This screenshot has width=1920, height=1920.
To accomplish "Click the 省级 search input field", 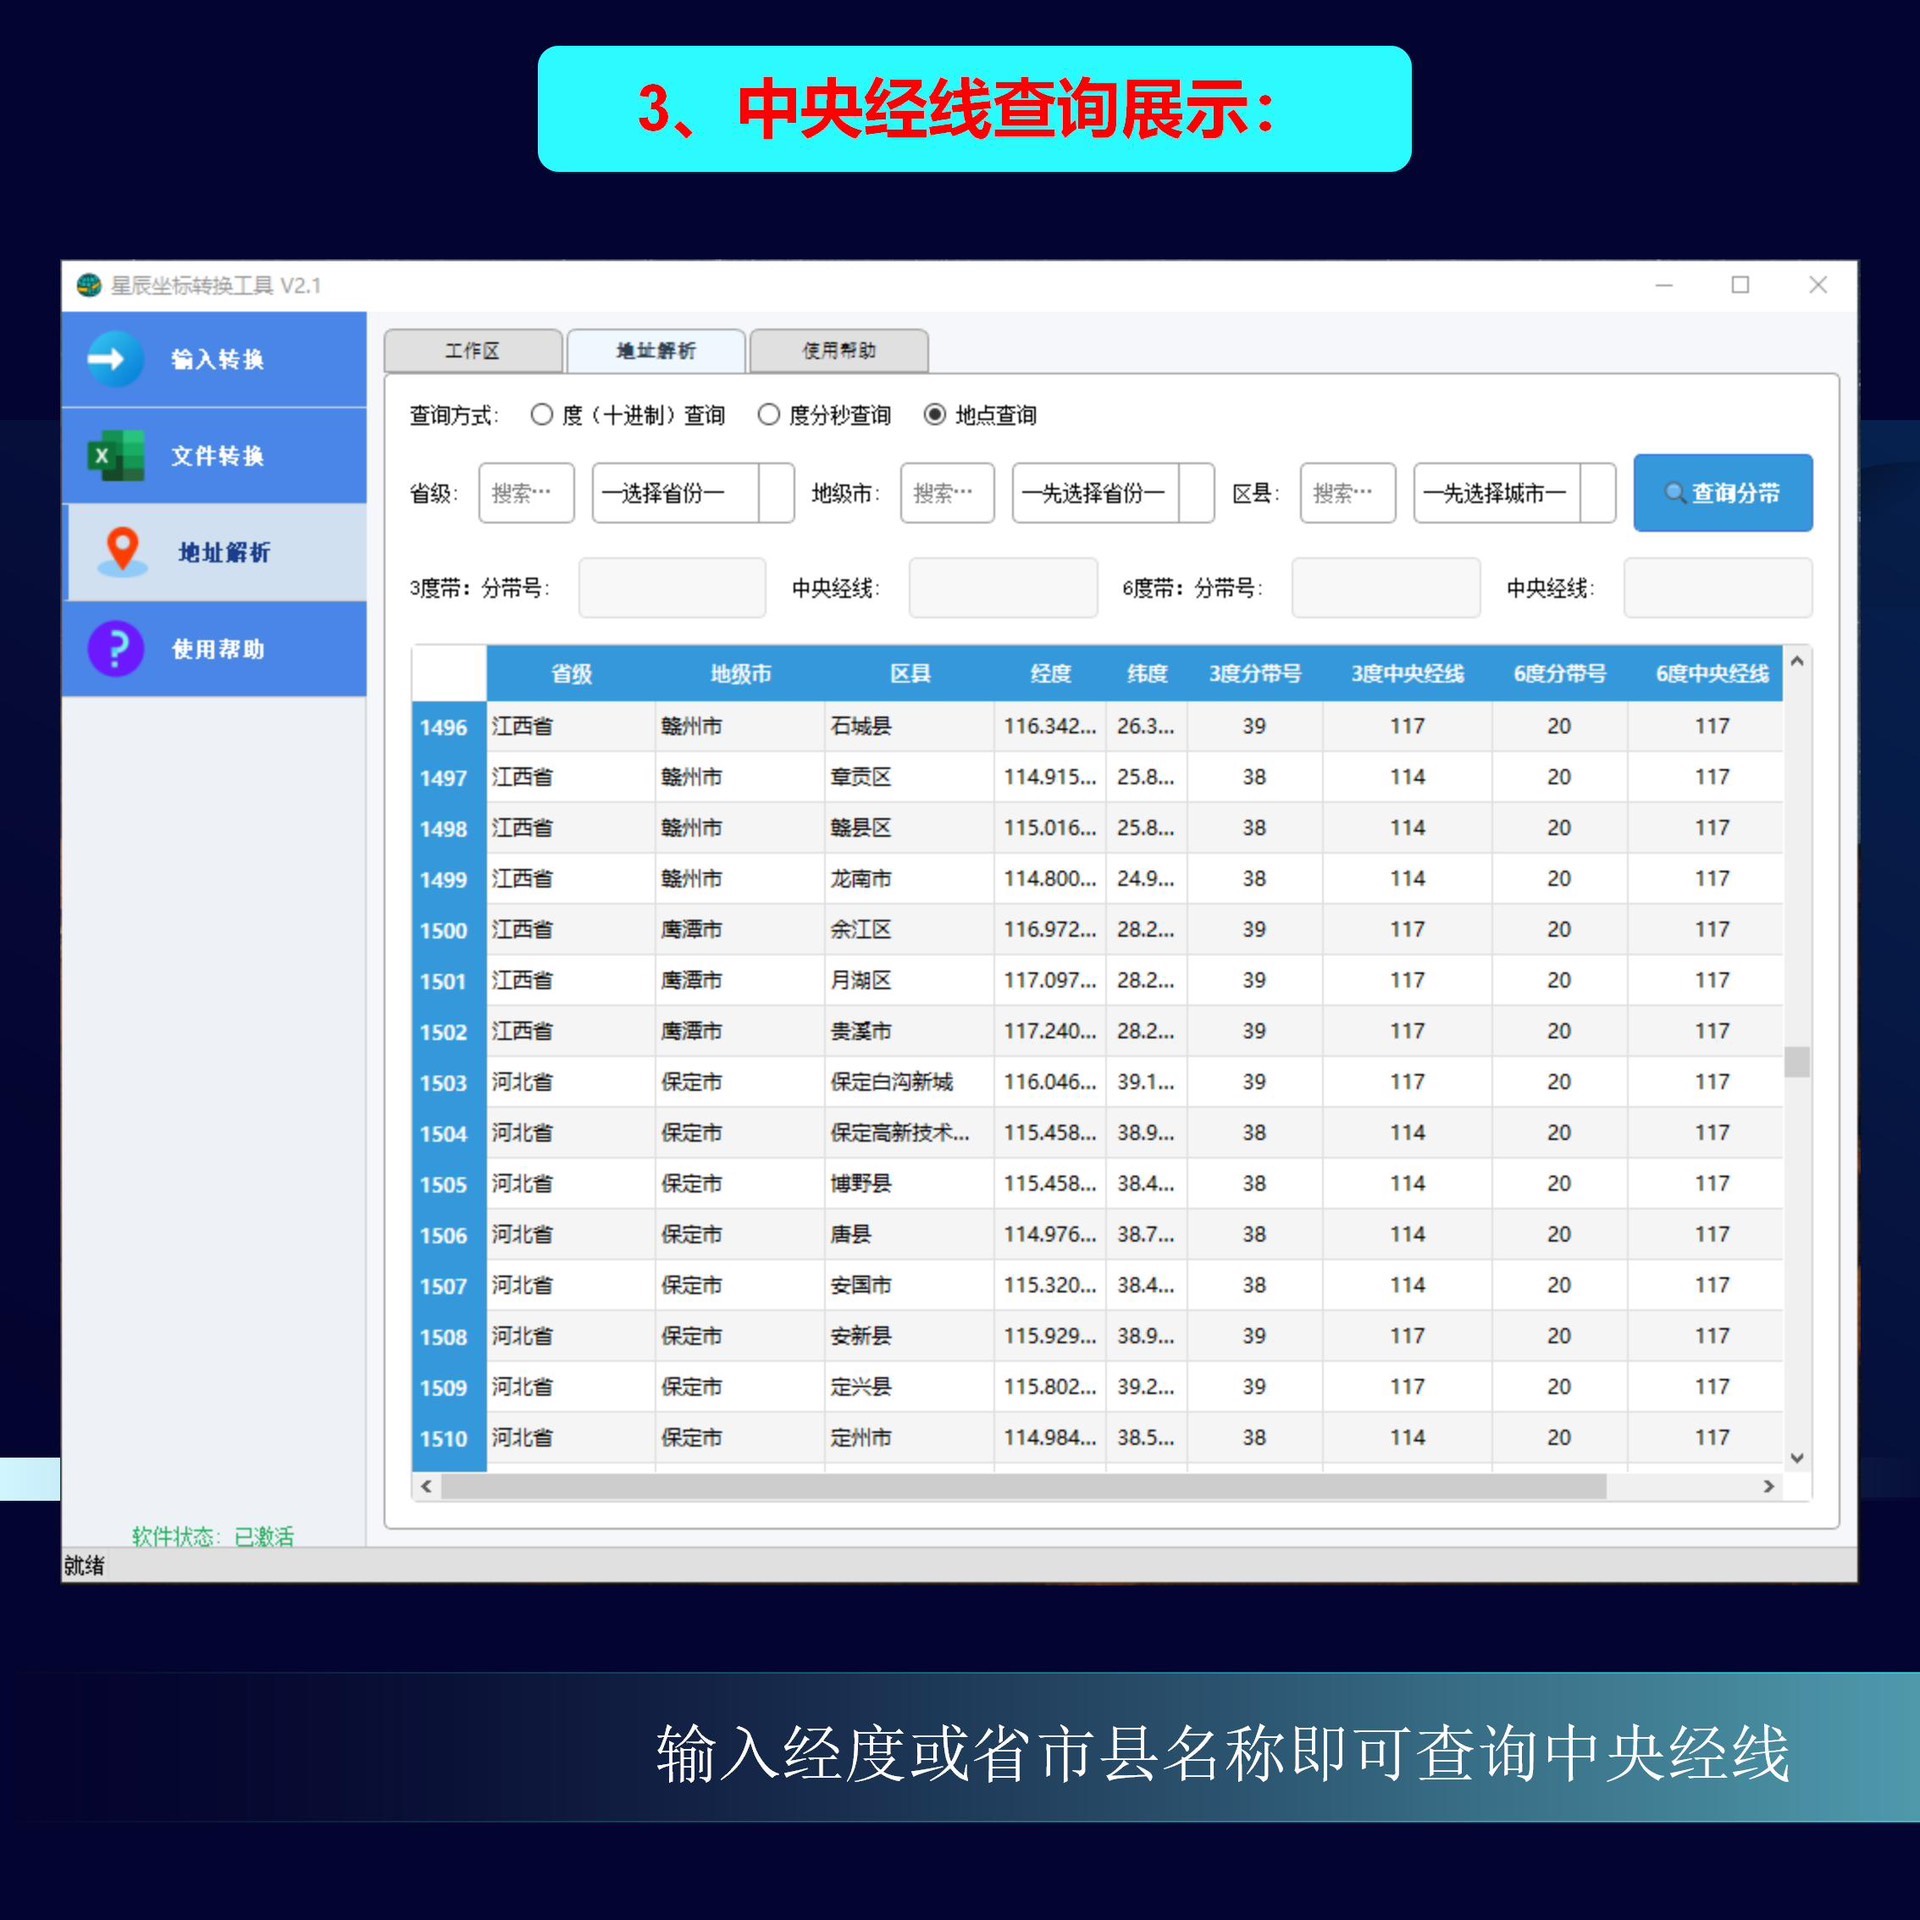I will point(526,493).
